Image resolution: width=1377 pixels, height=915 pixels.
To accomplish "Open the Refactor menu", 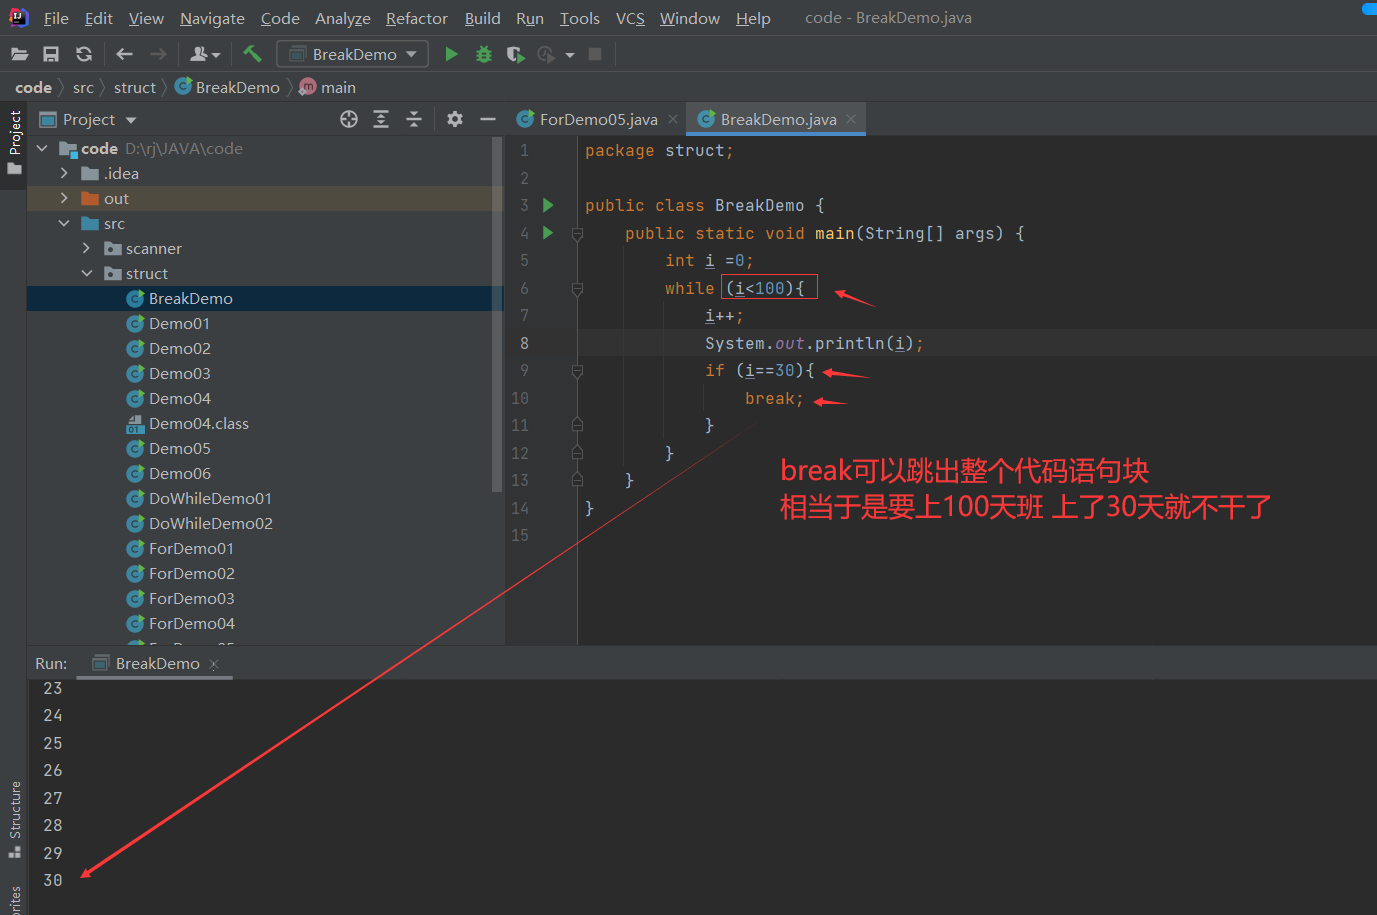I will pyautogui.click(x=417, y=18).
